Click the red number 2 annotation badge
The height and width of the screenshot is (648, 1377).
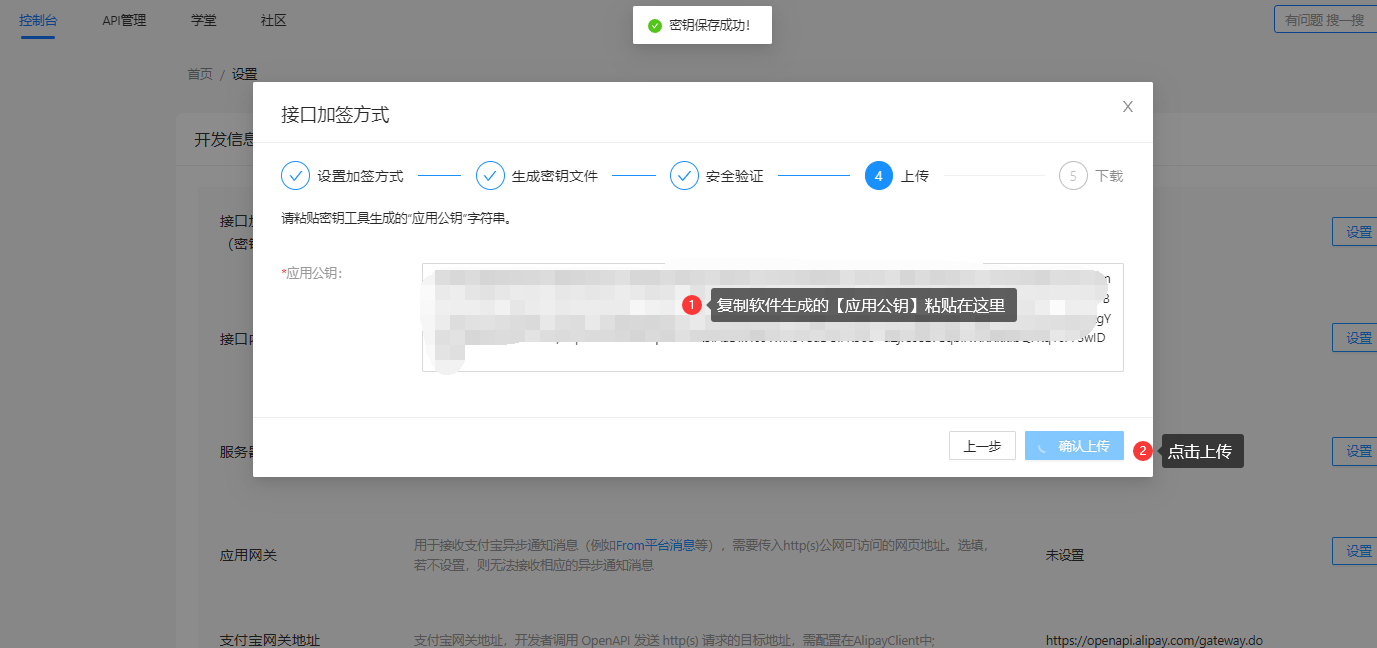[x=1143, y=451]
